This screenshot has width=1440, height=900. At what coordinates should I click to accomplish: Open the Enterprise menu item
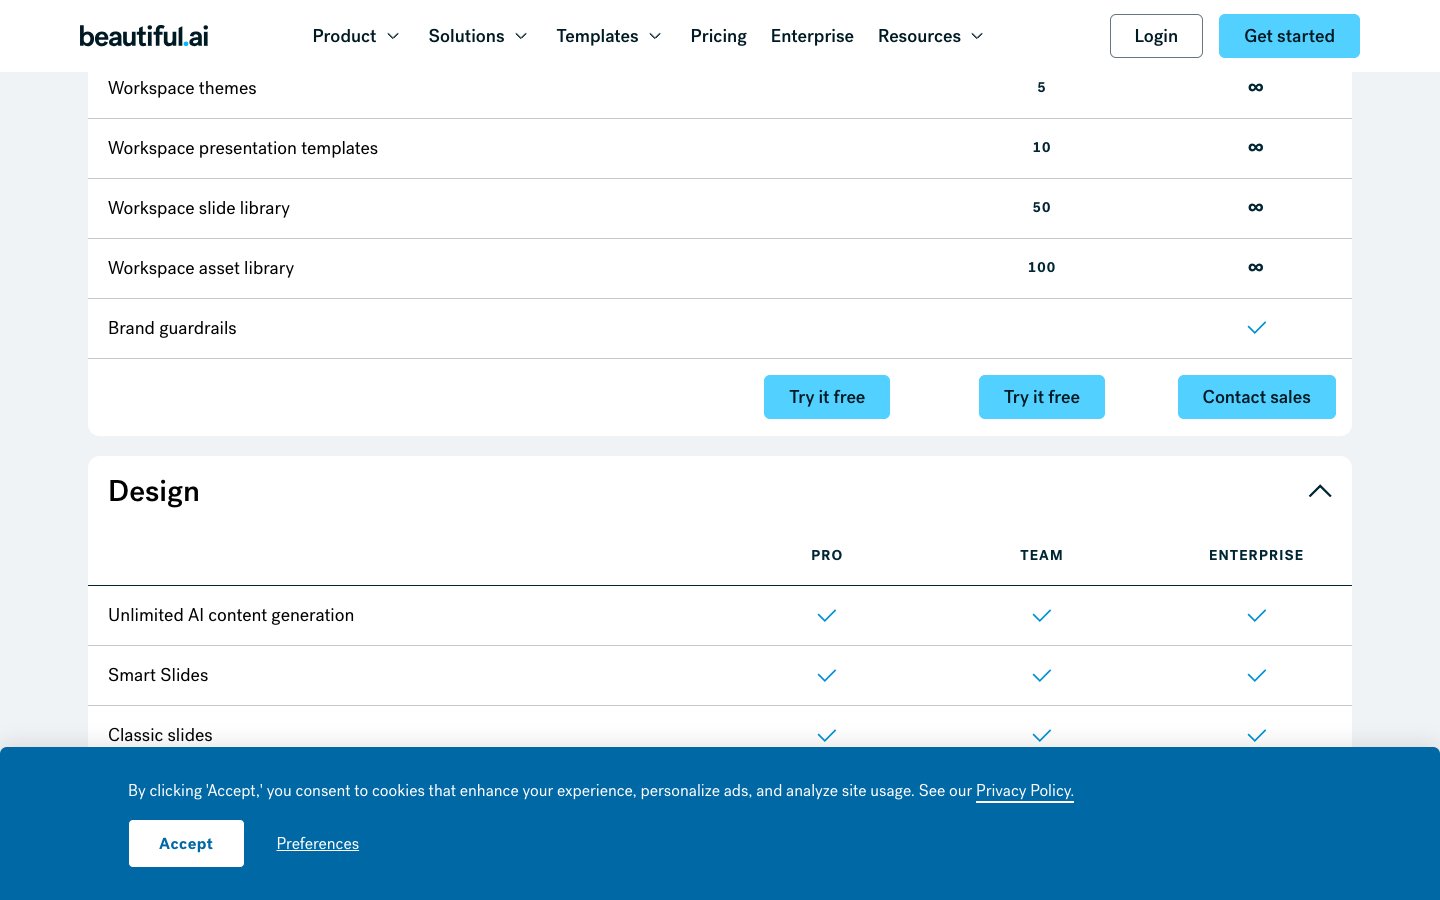(x=812, y=36)
